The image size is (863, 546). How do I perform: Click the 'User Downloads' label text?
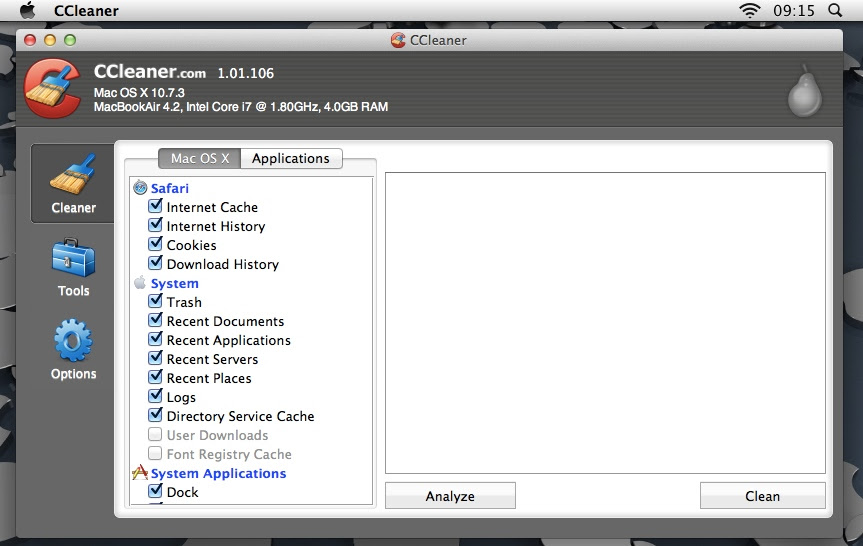[x=217, y=435]
